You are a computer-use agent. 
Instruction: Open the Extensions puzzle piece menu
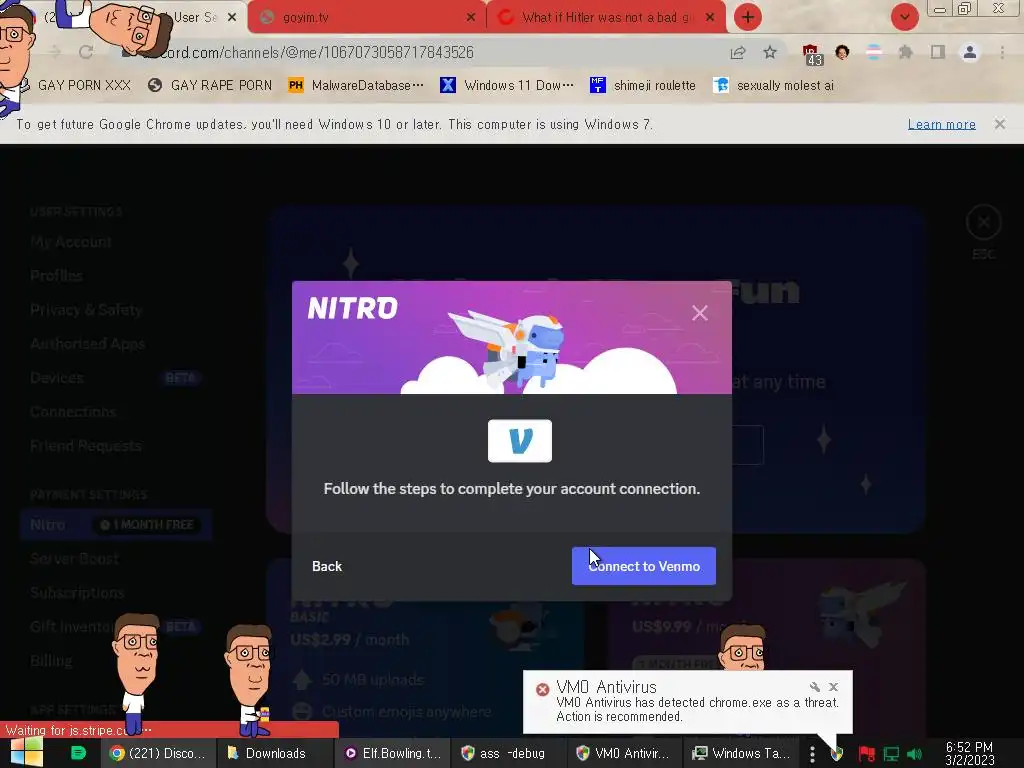click(x=905, y=52)
